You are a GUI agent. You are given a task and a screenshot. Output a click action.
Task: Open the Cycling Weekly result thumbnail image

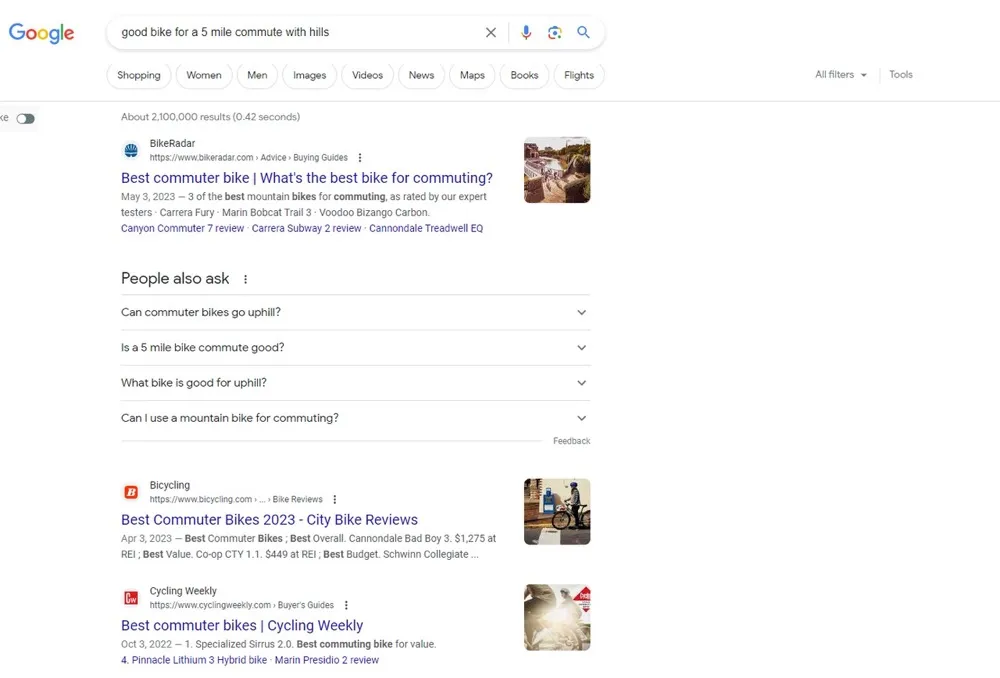coord(557,617)
